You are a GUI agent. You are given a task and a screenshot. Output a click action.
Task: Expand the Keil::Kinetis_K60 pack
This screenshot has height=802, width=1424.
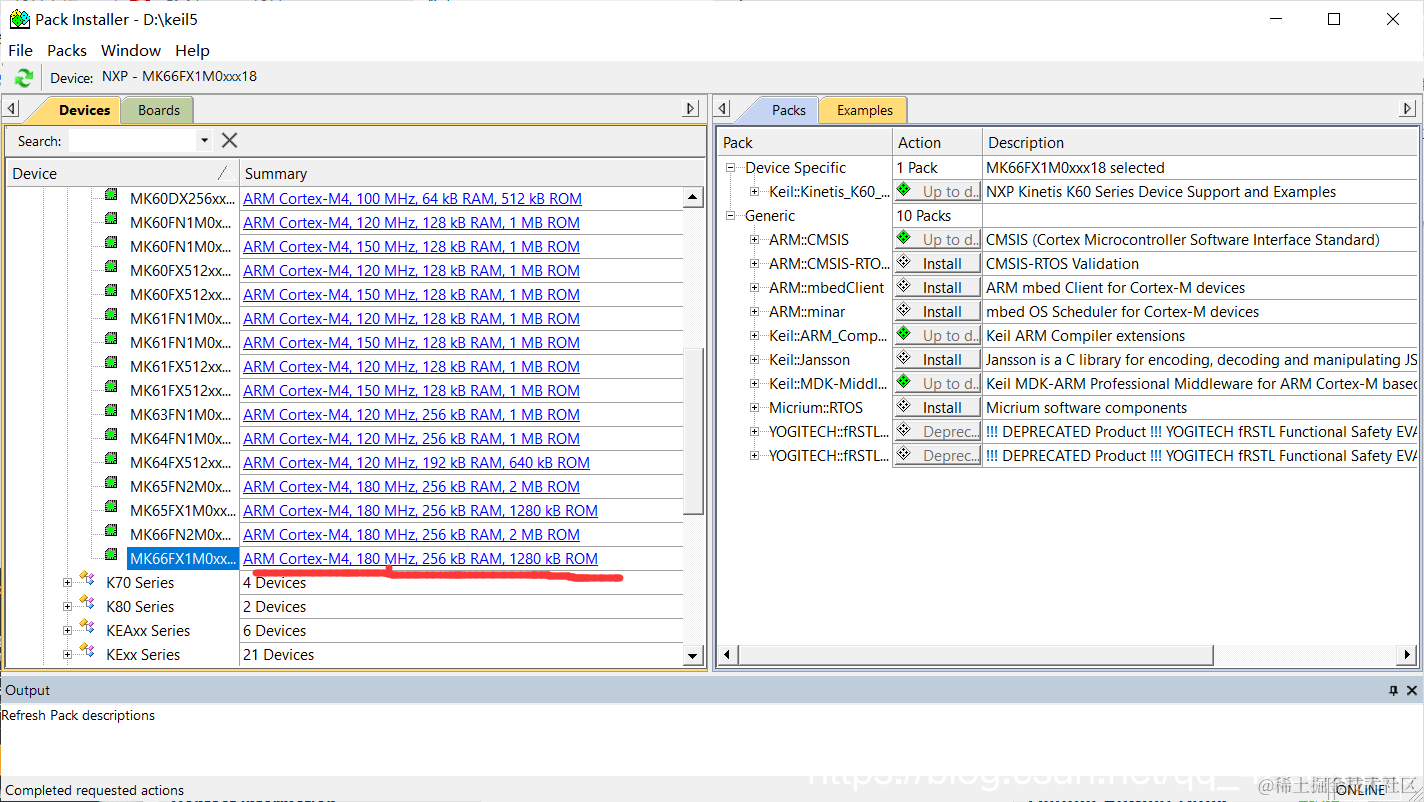[x=755, y=192]
